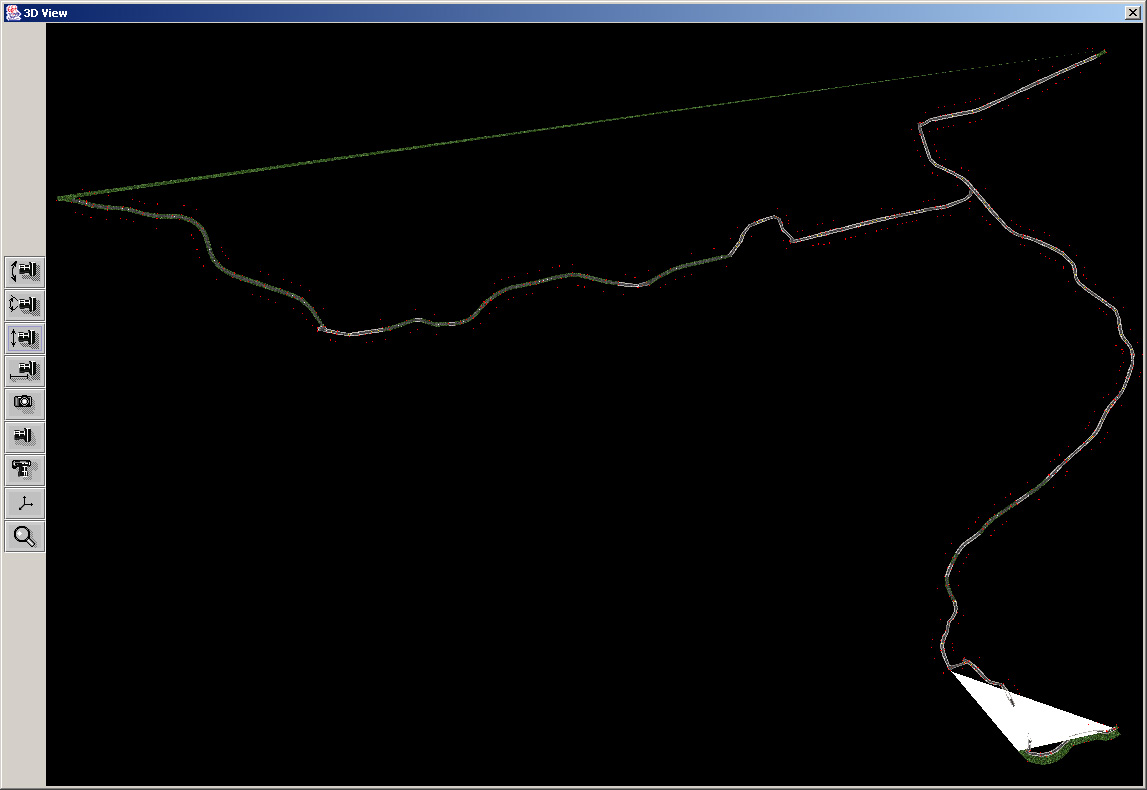Image resolution: width=1147 pixels, height=790 pixels.
Task: Close the 3D View window
Action: click(1132, 13)
